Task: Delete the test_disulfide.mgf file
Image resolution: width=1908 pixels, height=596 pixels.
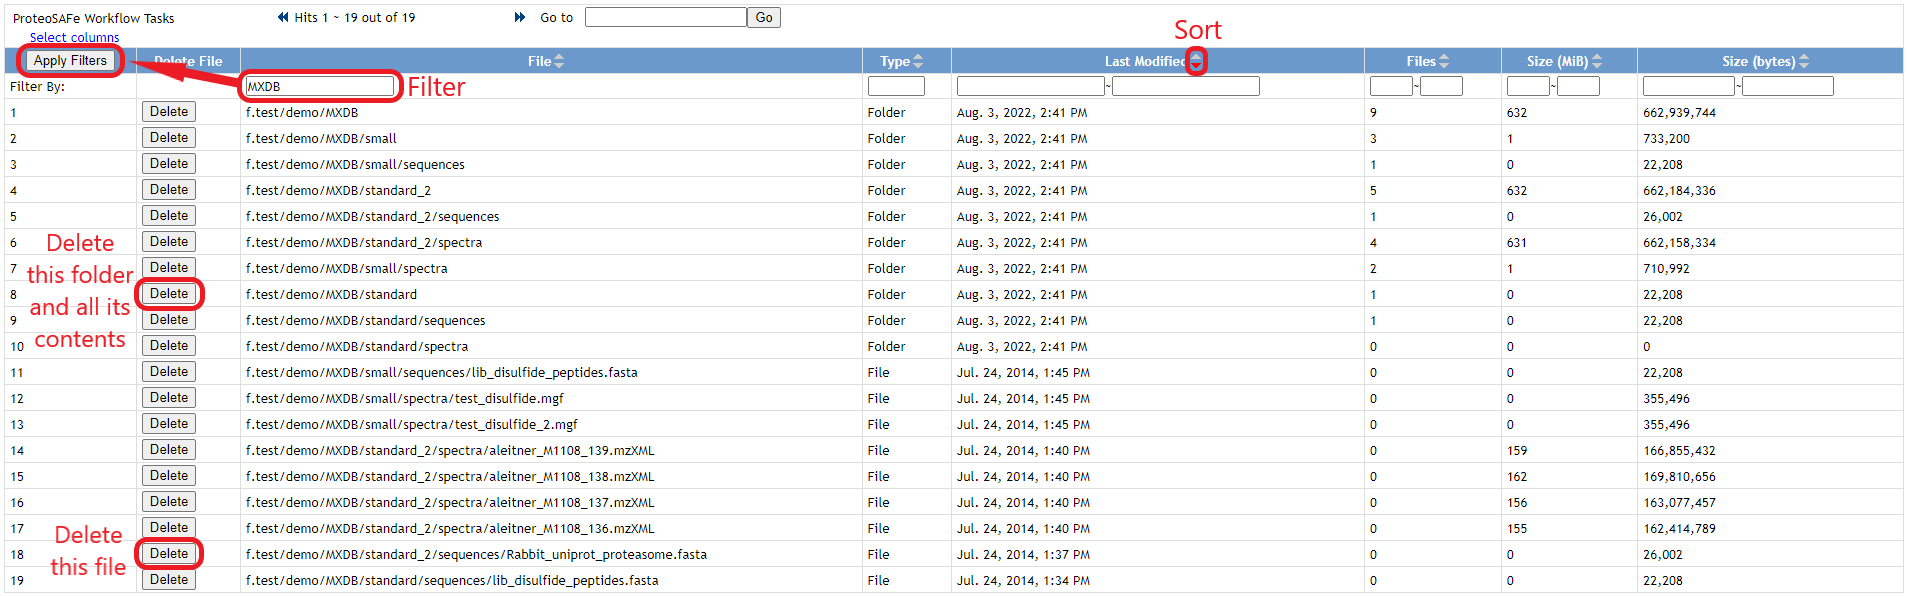Action: click(x=169, y=398)
